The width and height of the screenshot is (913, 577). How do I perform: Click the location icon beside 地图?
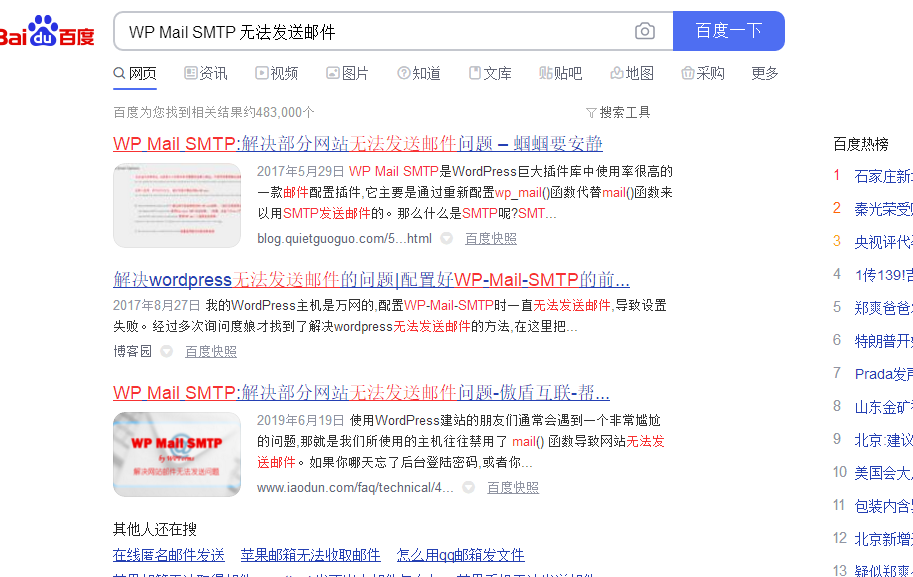tap(614, 72)
